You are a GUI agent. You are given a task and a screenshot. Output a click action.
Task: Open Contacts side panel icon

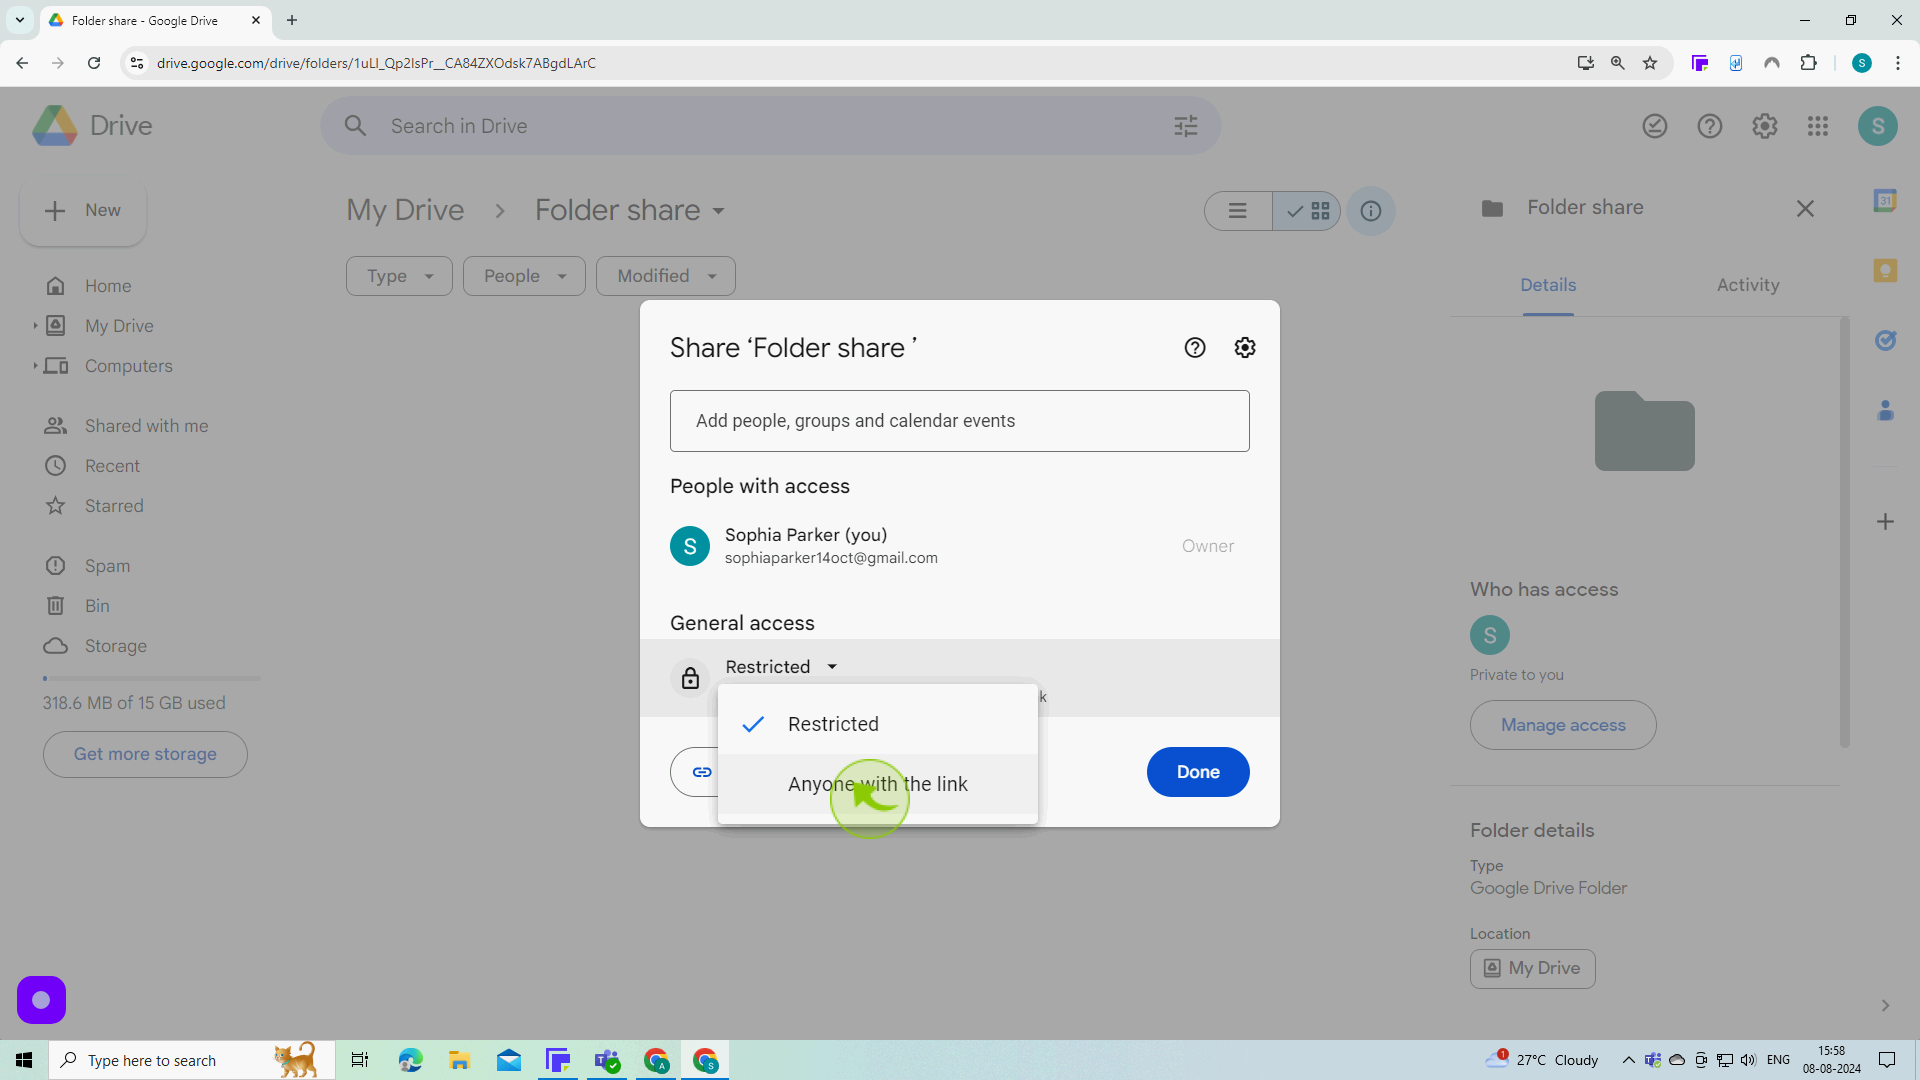pyautogui.click(x=1886, y=410)
